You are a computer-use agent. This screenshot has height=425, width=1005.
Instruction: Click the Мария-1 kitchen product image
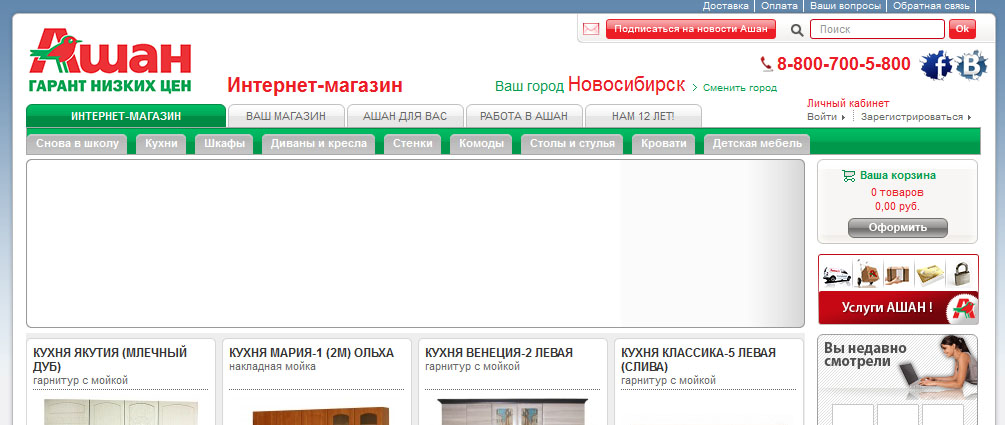pos(320,415)
